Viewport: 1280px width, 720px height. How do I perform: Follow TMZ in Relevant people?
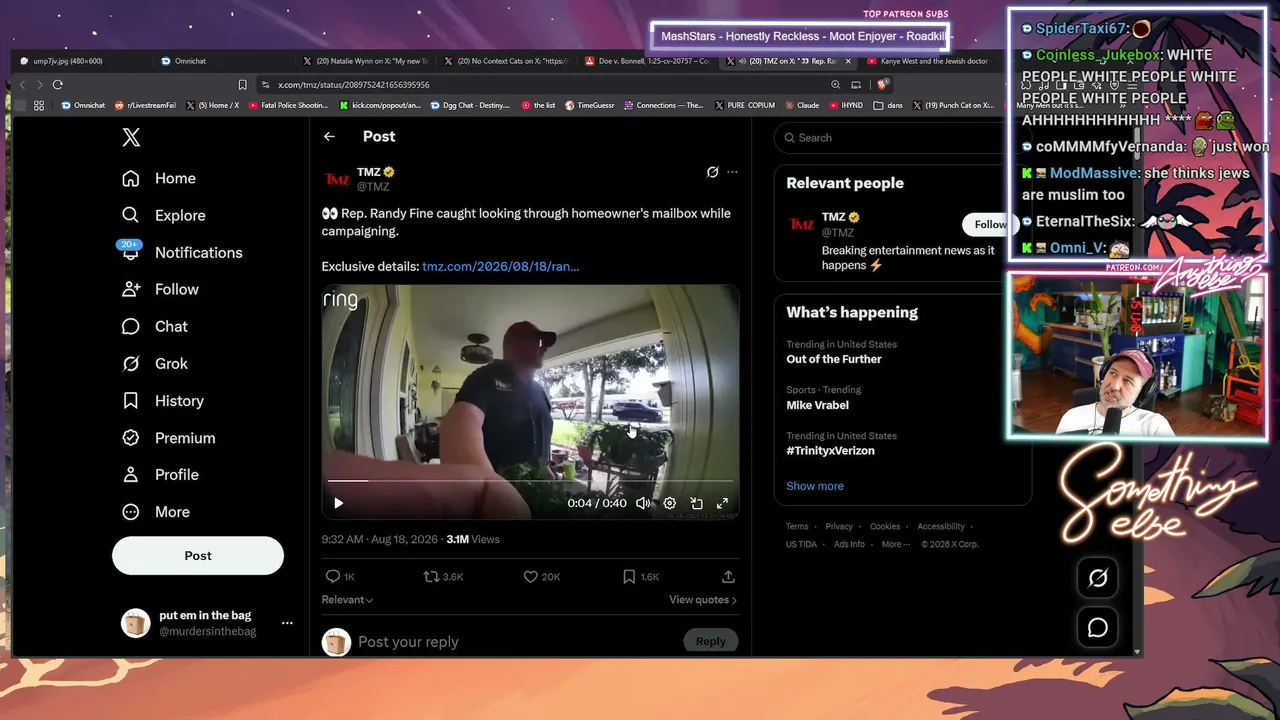990,224
